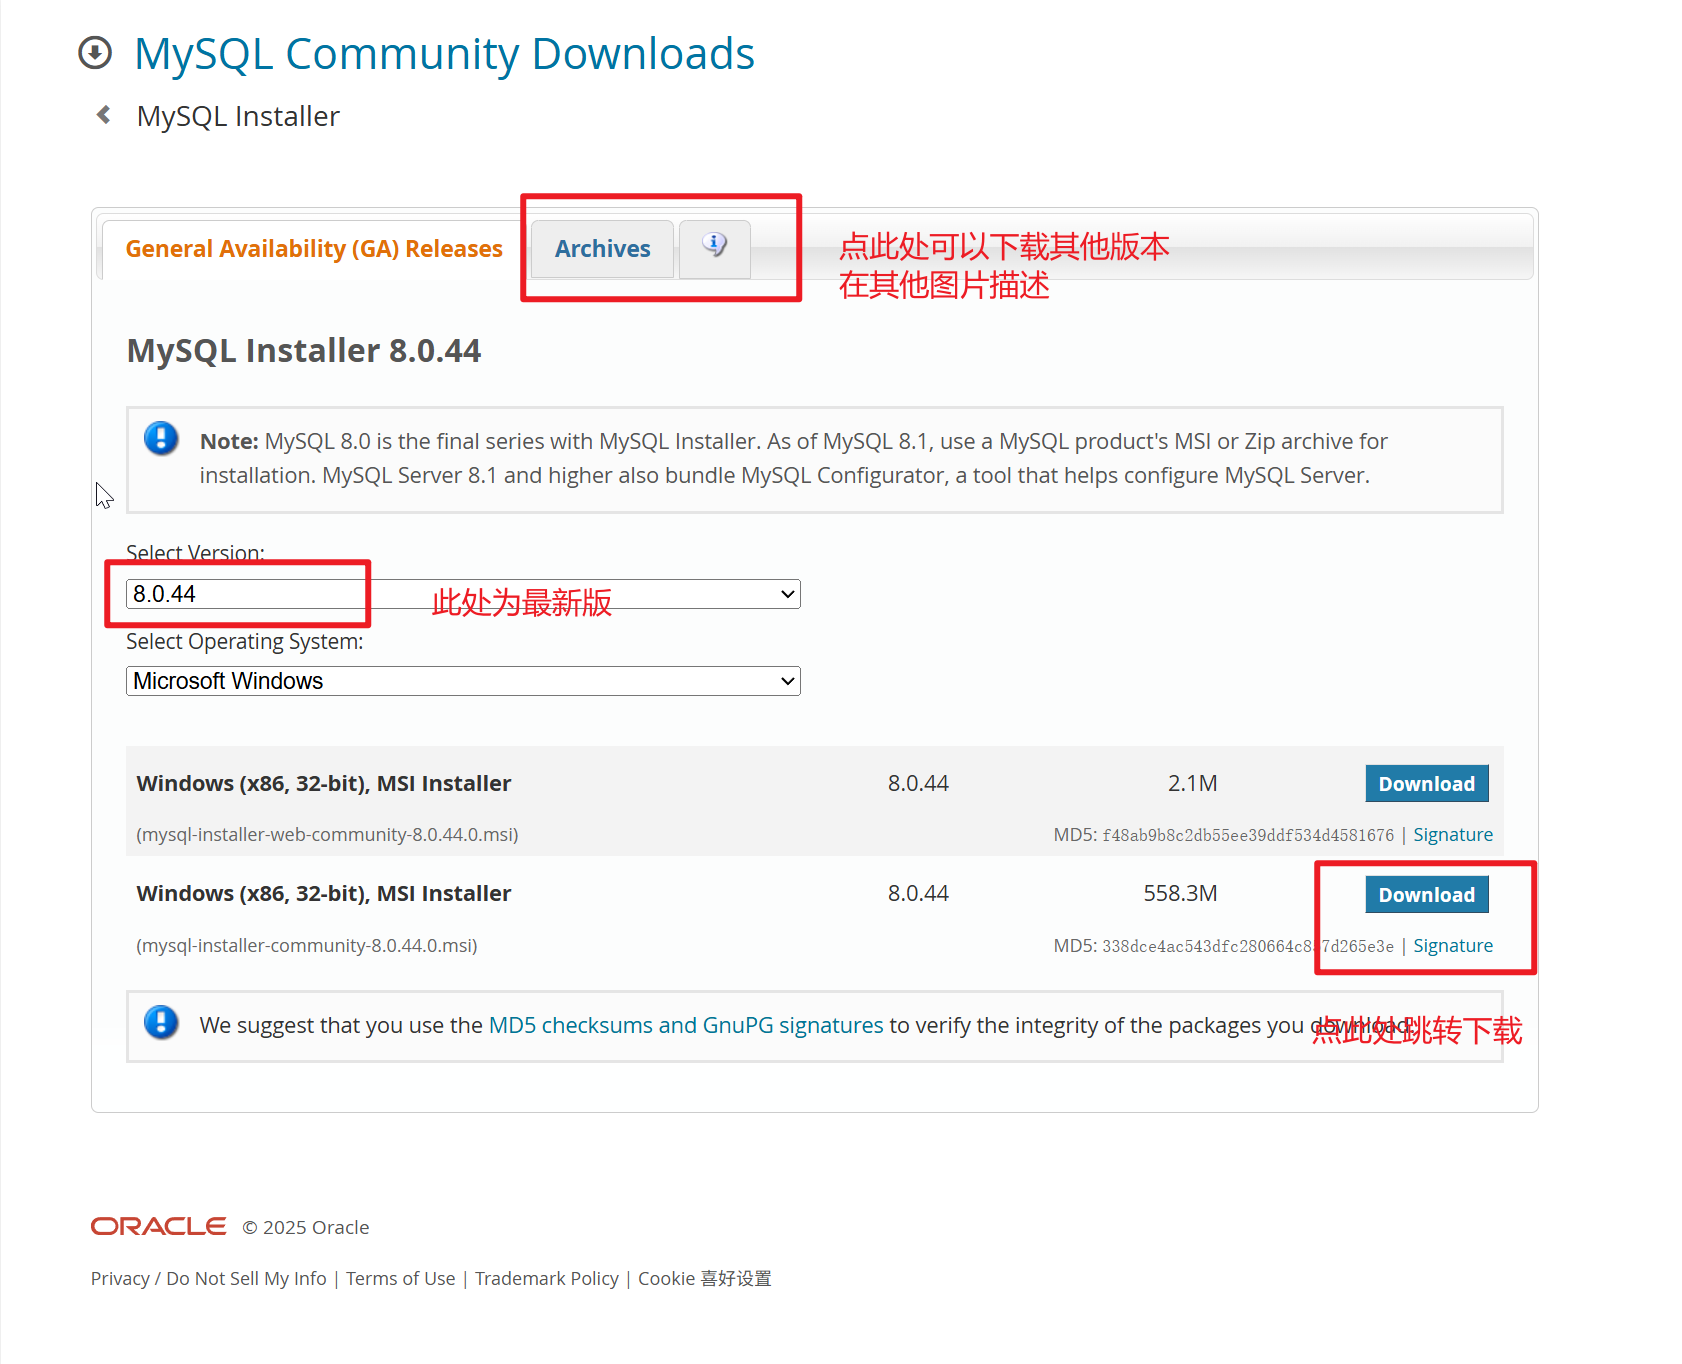Screen dimensions: 1682x1364
Task: Open MD5 checksums and GnuPG signatures link
Action: tap(686, 1025)
